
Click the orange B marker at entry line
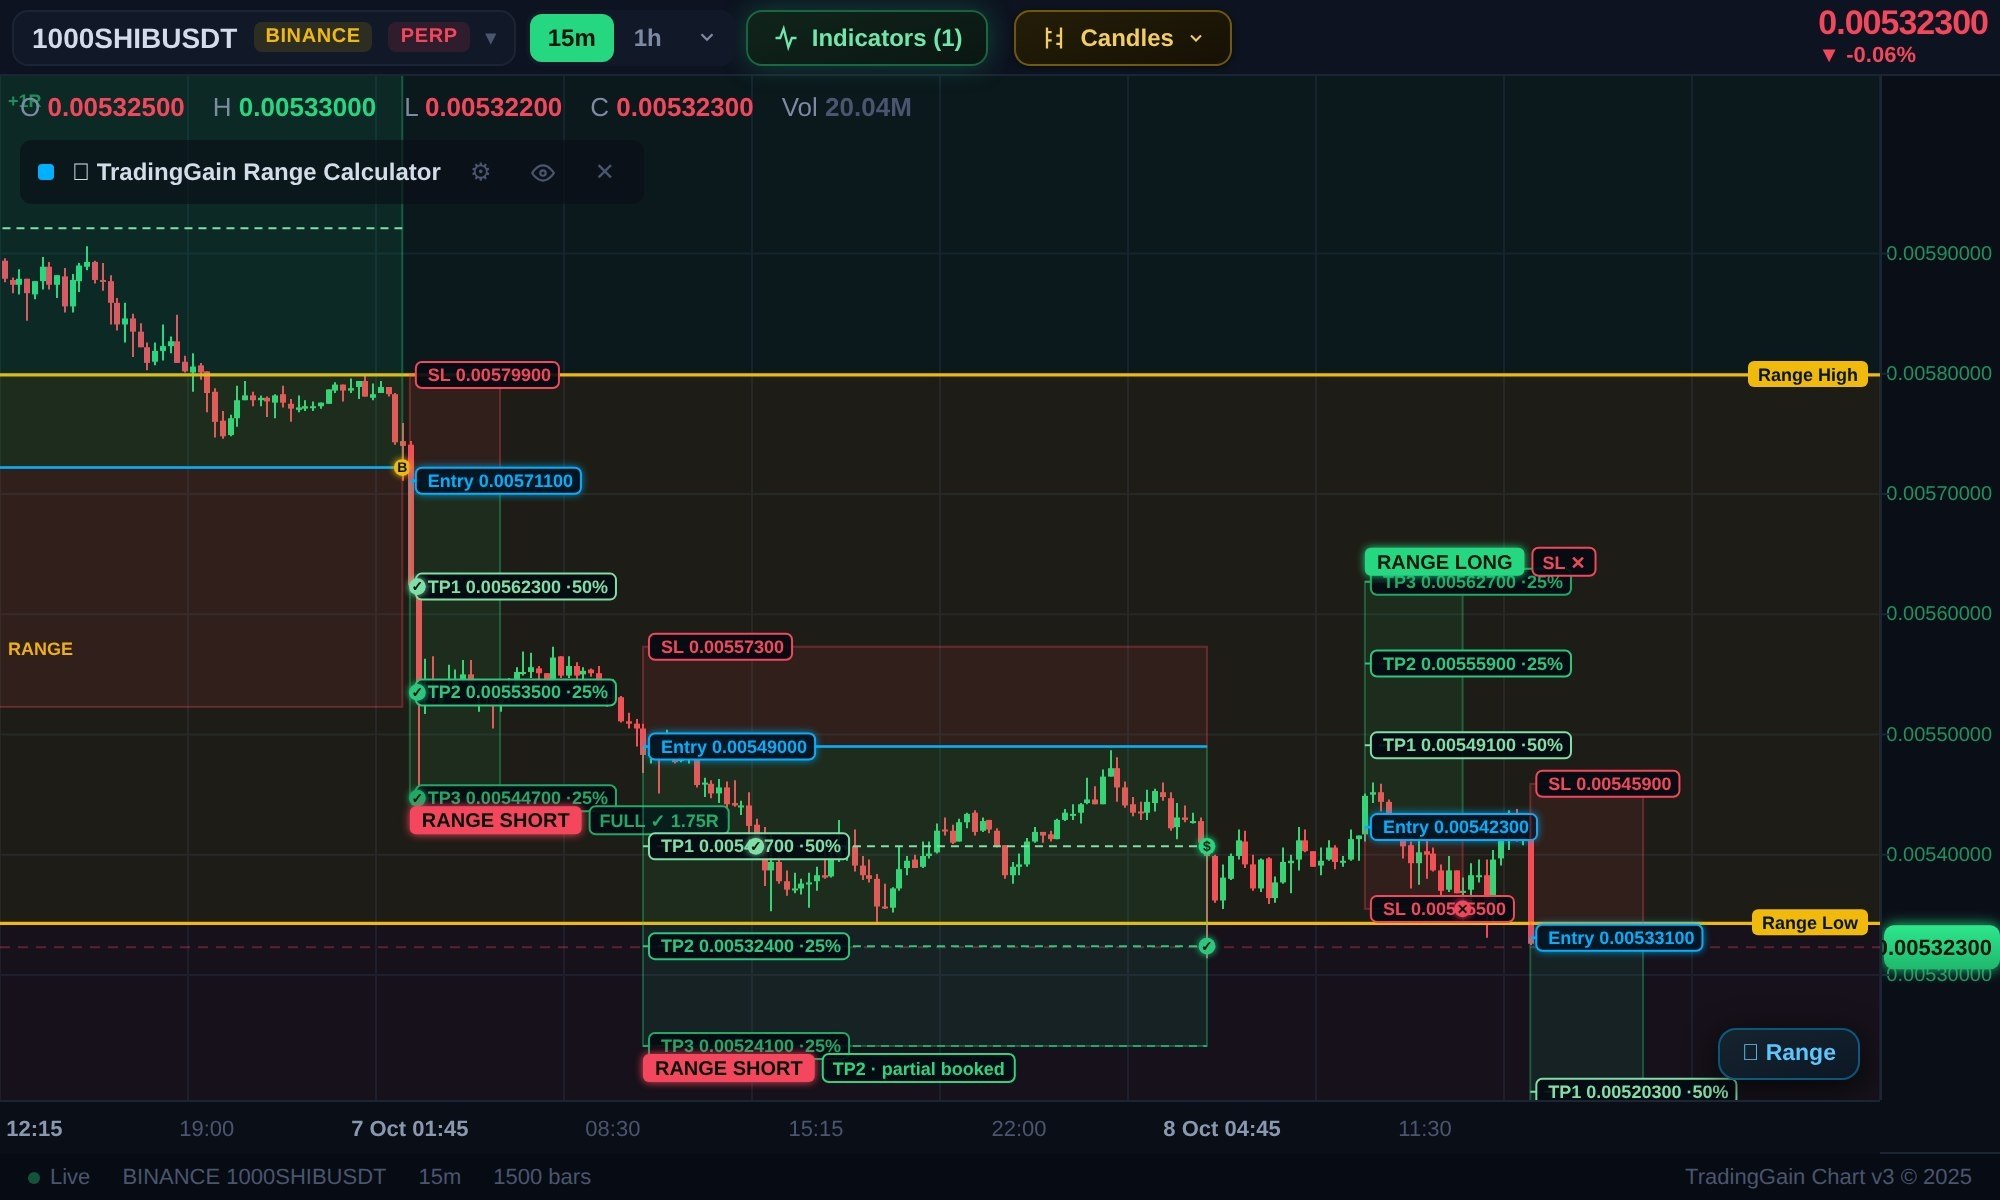(402, 467)
